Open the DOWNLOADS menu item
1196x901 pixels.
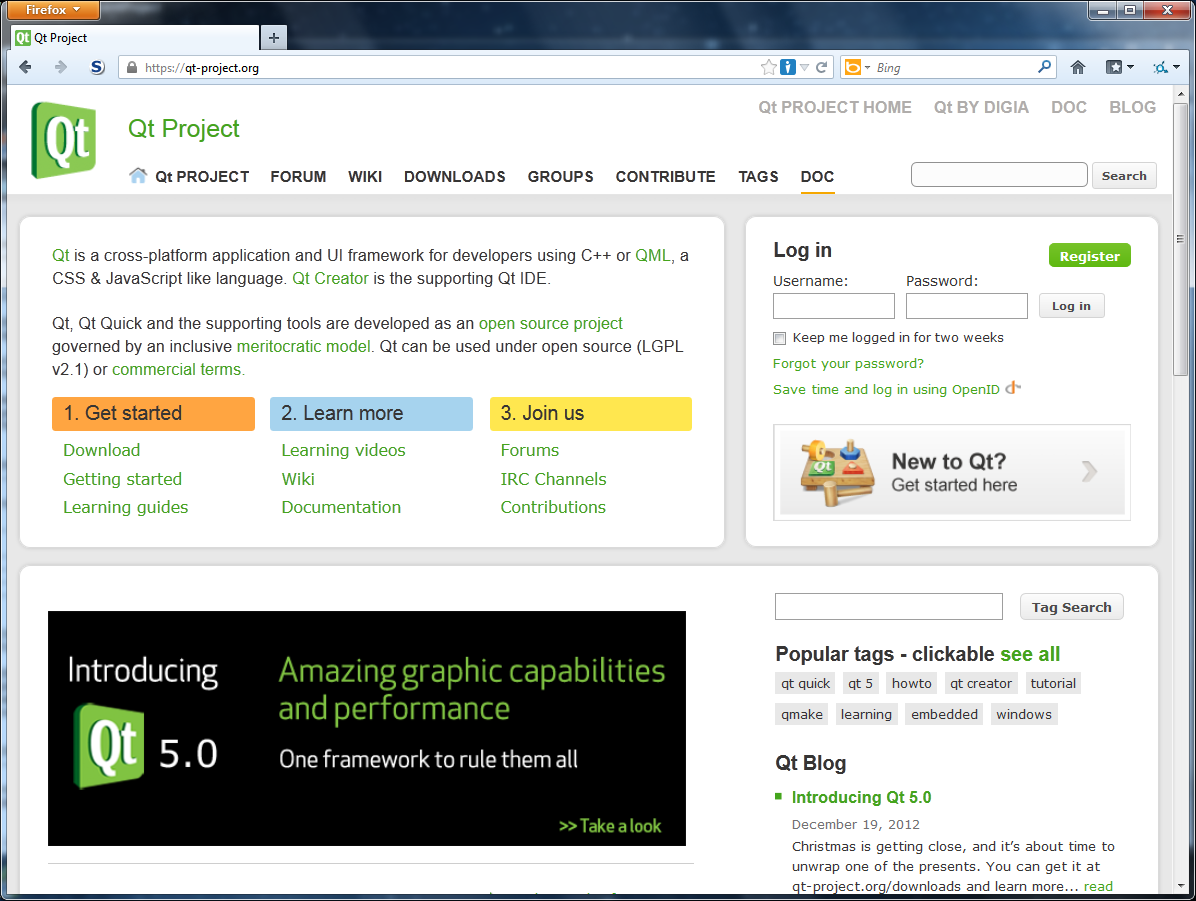455,176
